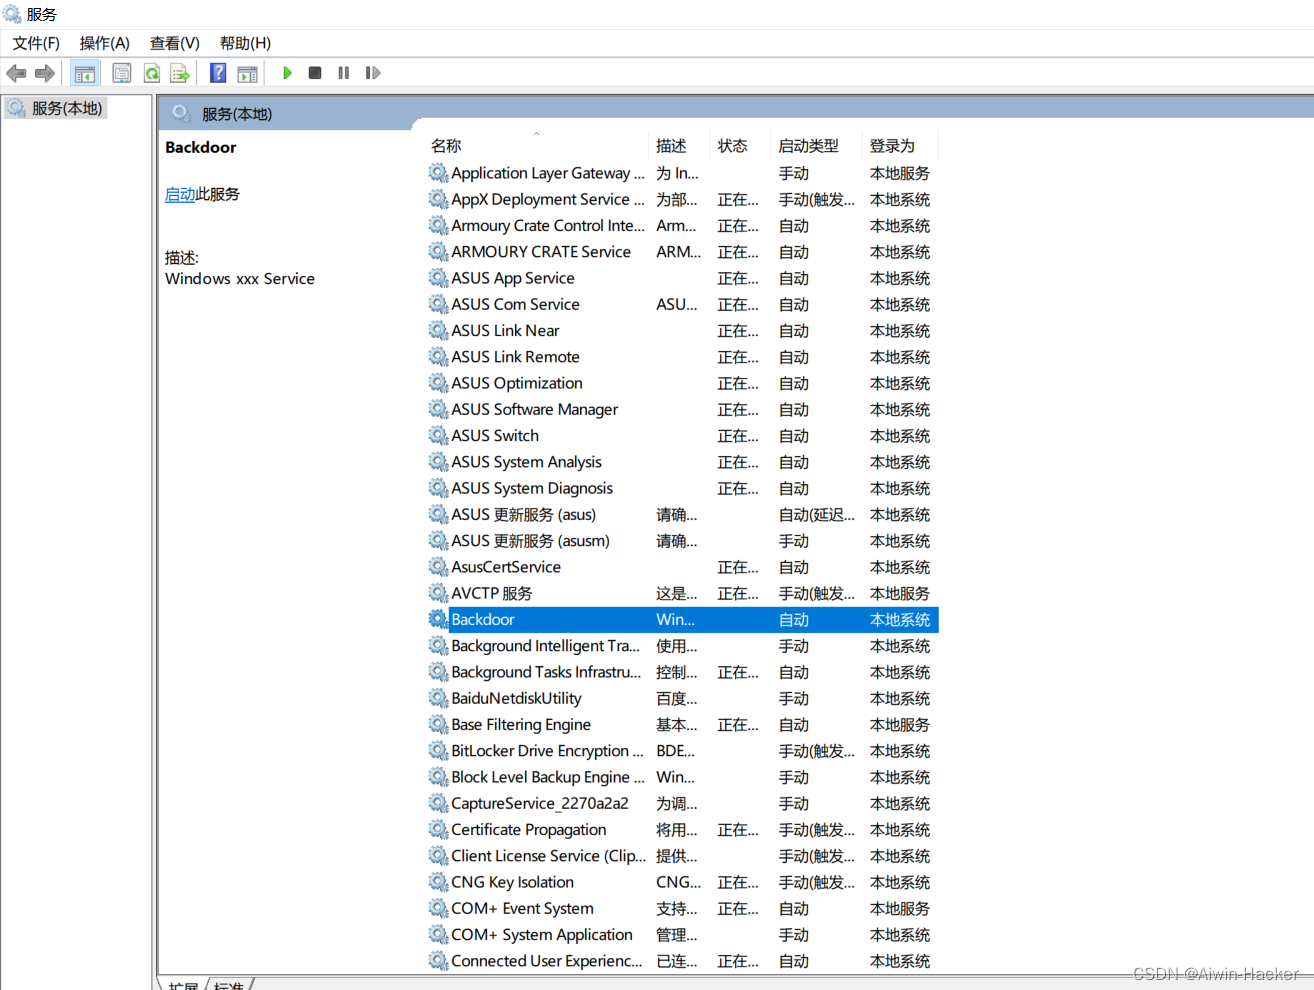Select ASUS 更新服务 (asusm) row

point(683,540)
